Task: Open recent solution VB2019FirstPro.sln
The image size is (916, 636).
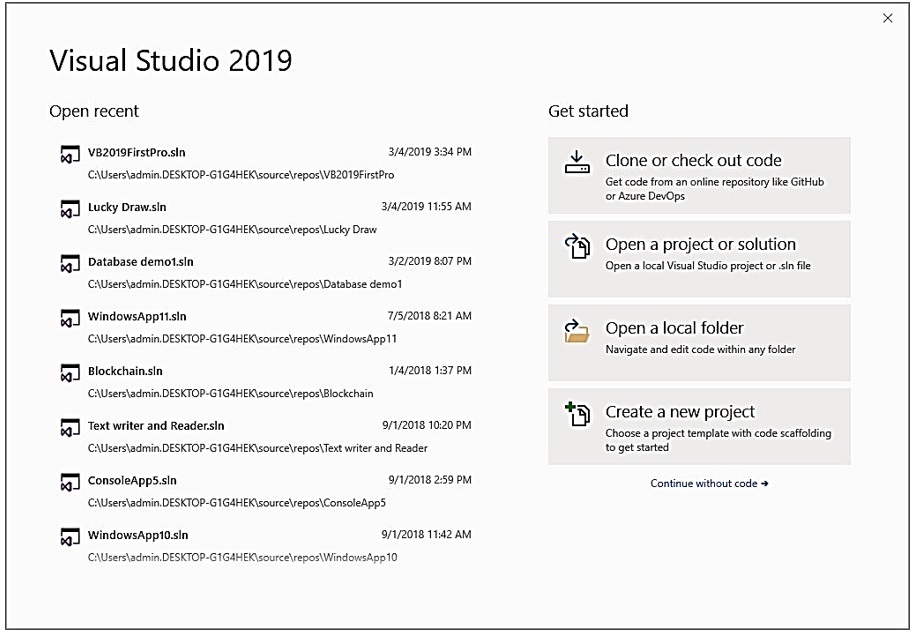Action: [266, 163]
